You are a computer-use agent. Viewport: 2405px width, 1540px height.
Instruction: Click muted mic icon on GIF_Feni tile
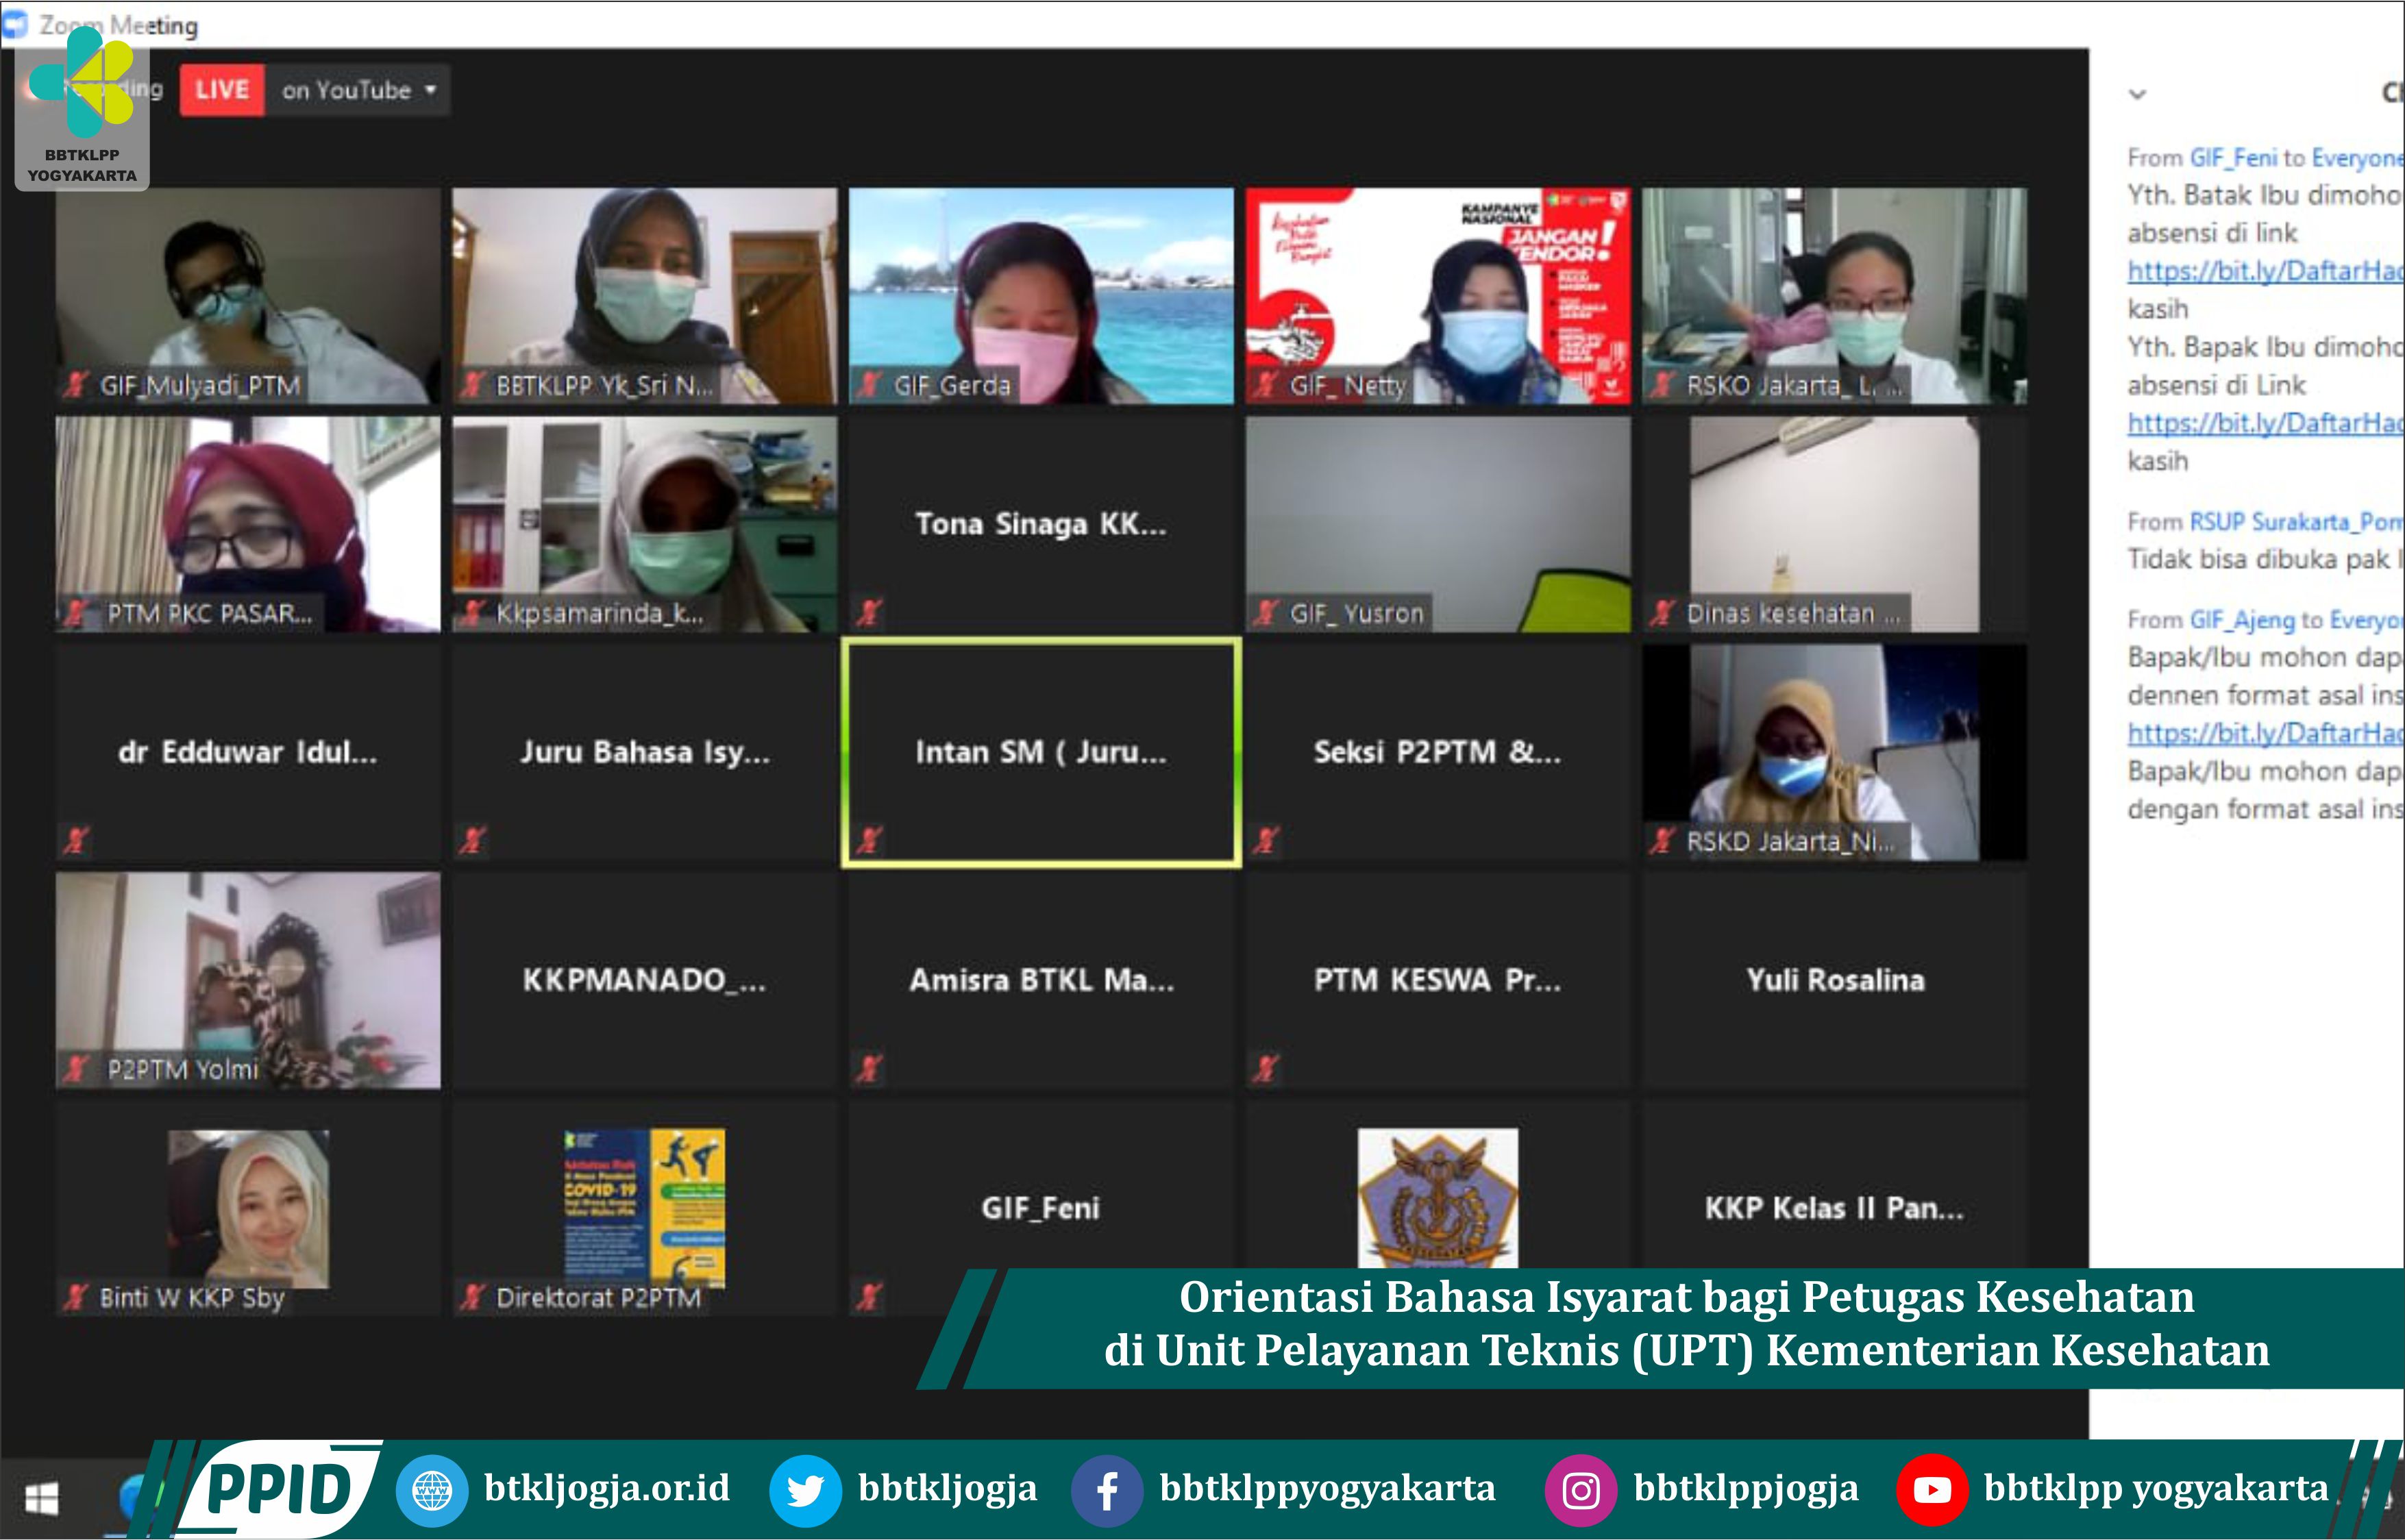point(870,1297)
